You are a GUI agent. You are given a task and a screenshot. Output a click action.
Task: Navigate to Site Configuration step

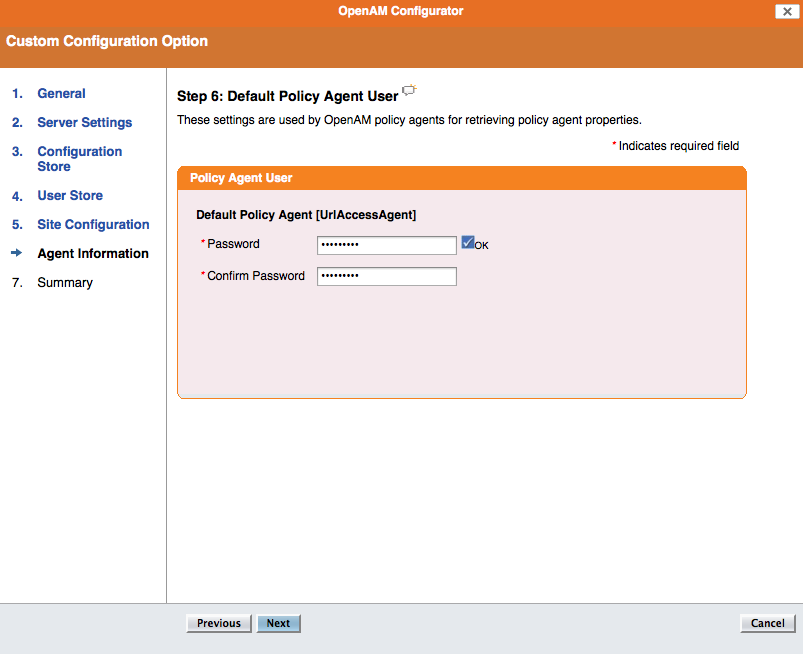tap(93, 225)
